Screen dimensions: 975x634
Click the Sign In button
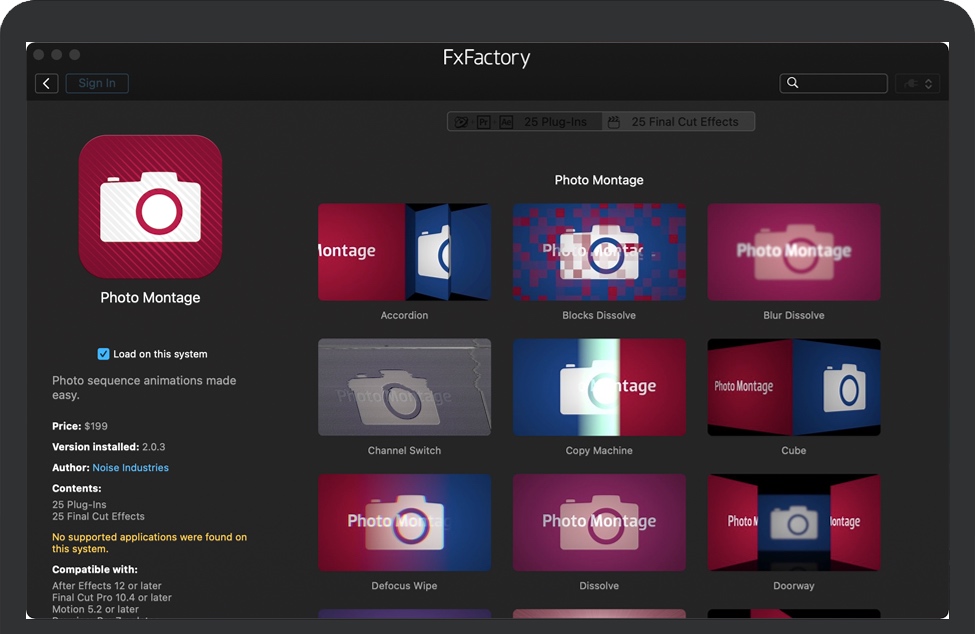(97, 83)
